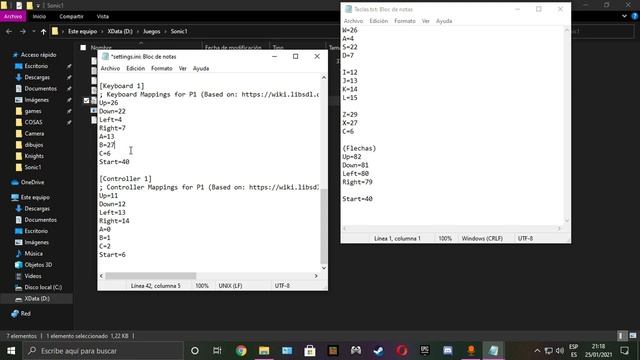Click Sonic1 in the address breadcrumb
Screen dimensions: 640x360
[179, 31]
